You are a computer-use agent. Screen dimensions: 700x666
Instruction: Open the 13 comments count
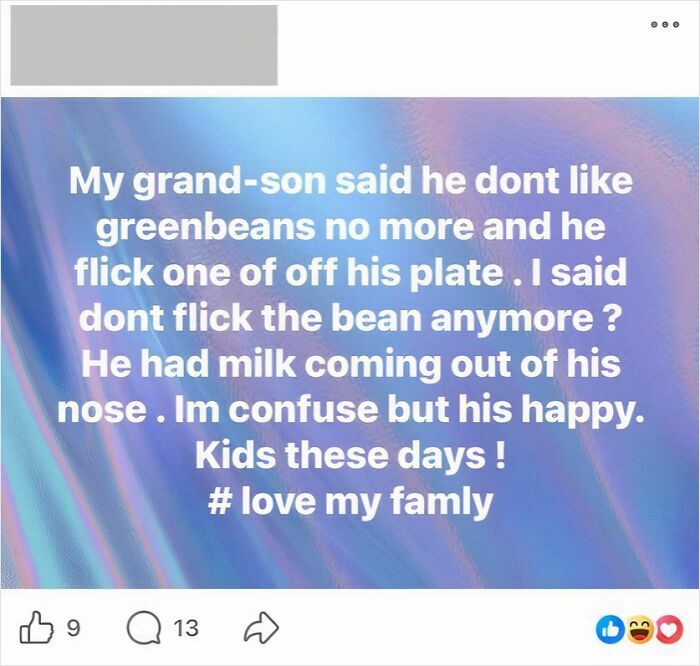point(185,628)
